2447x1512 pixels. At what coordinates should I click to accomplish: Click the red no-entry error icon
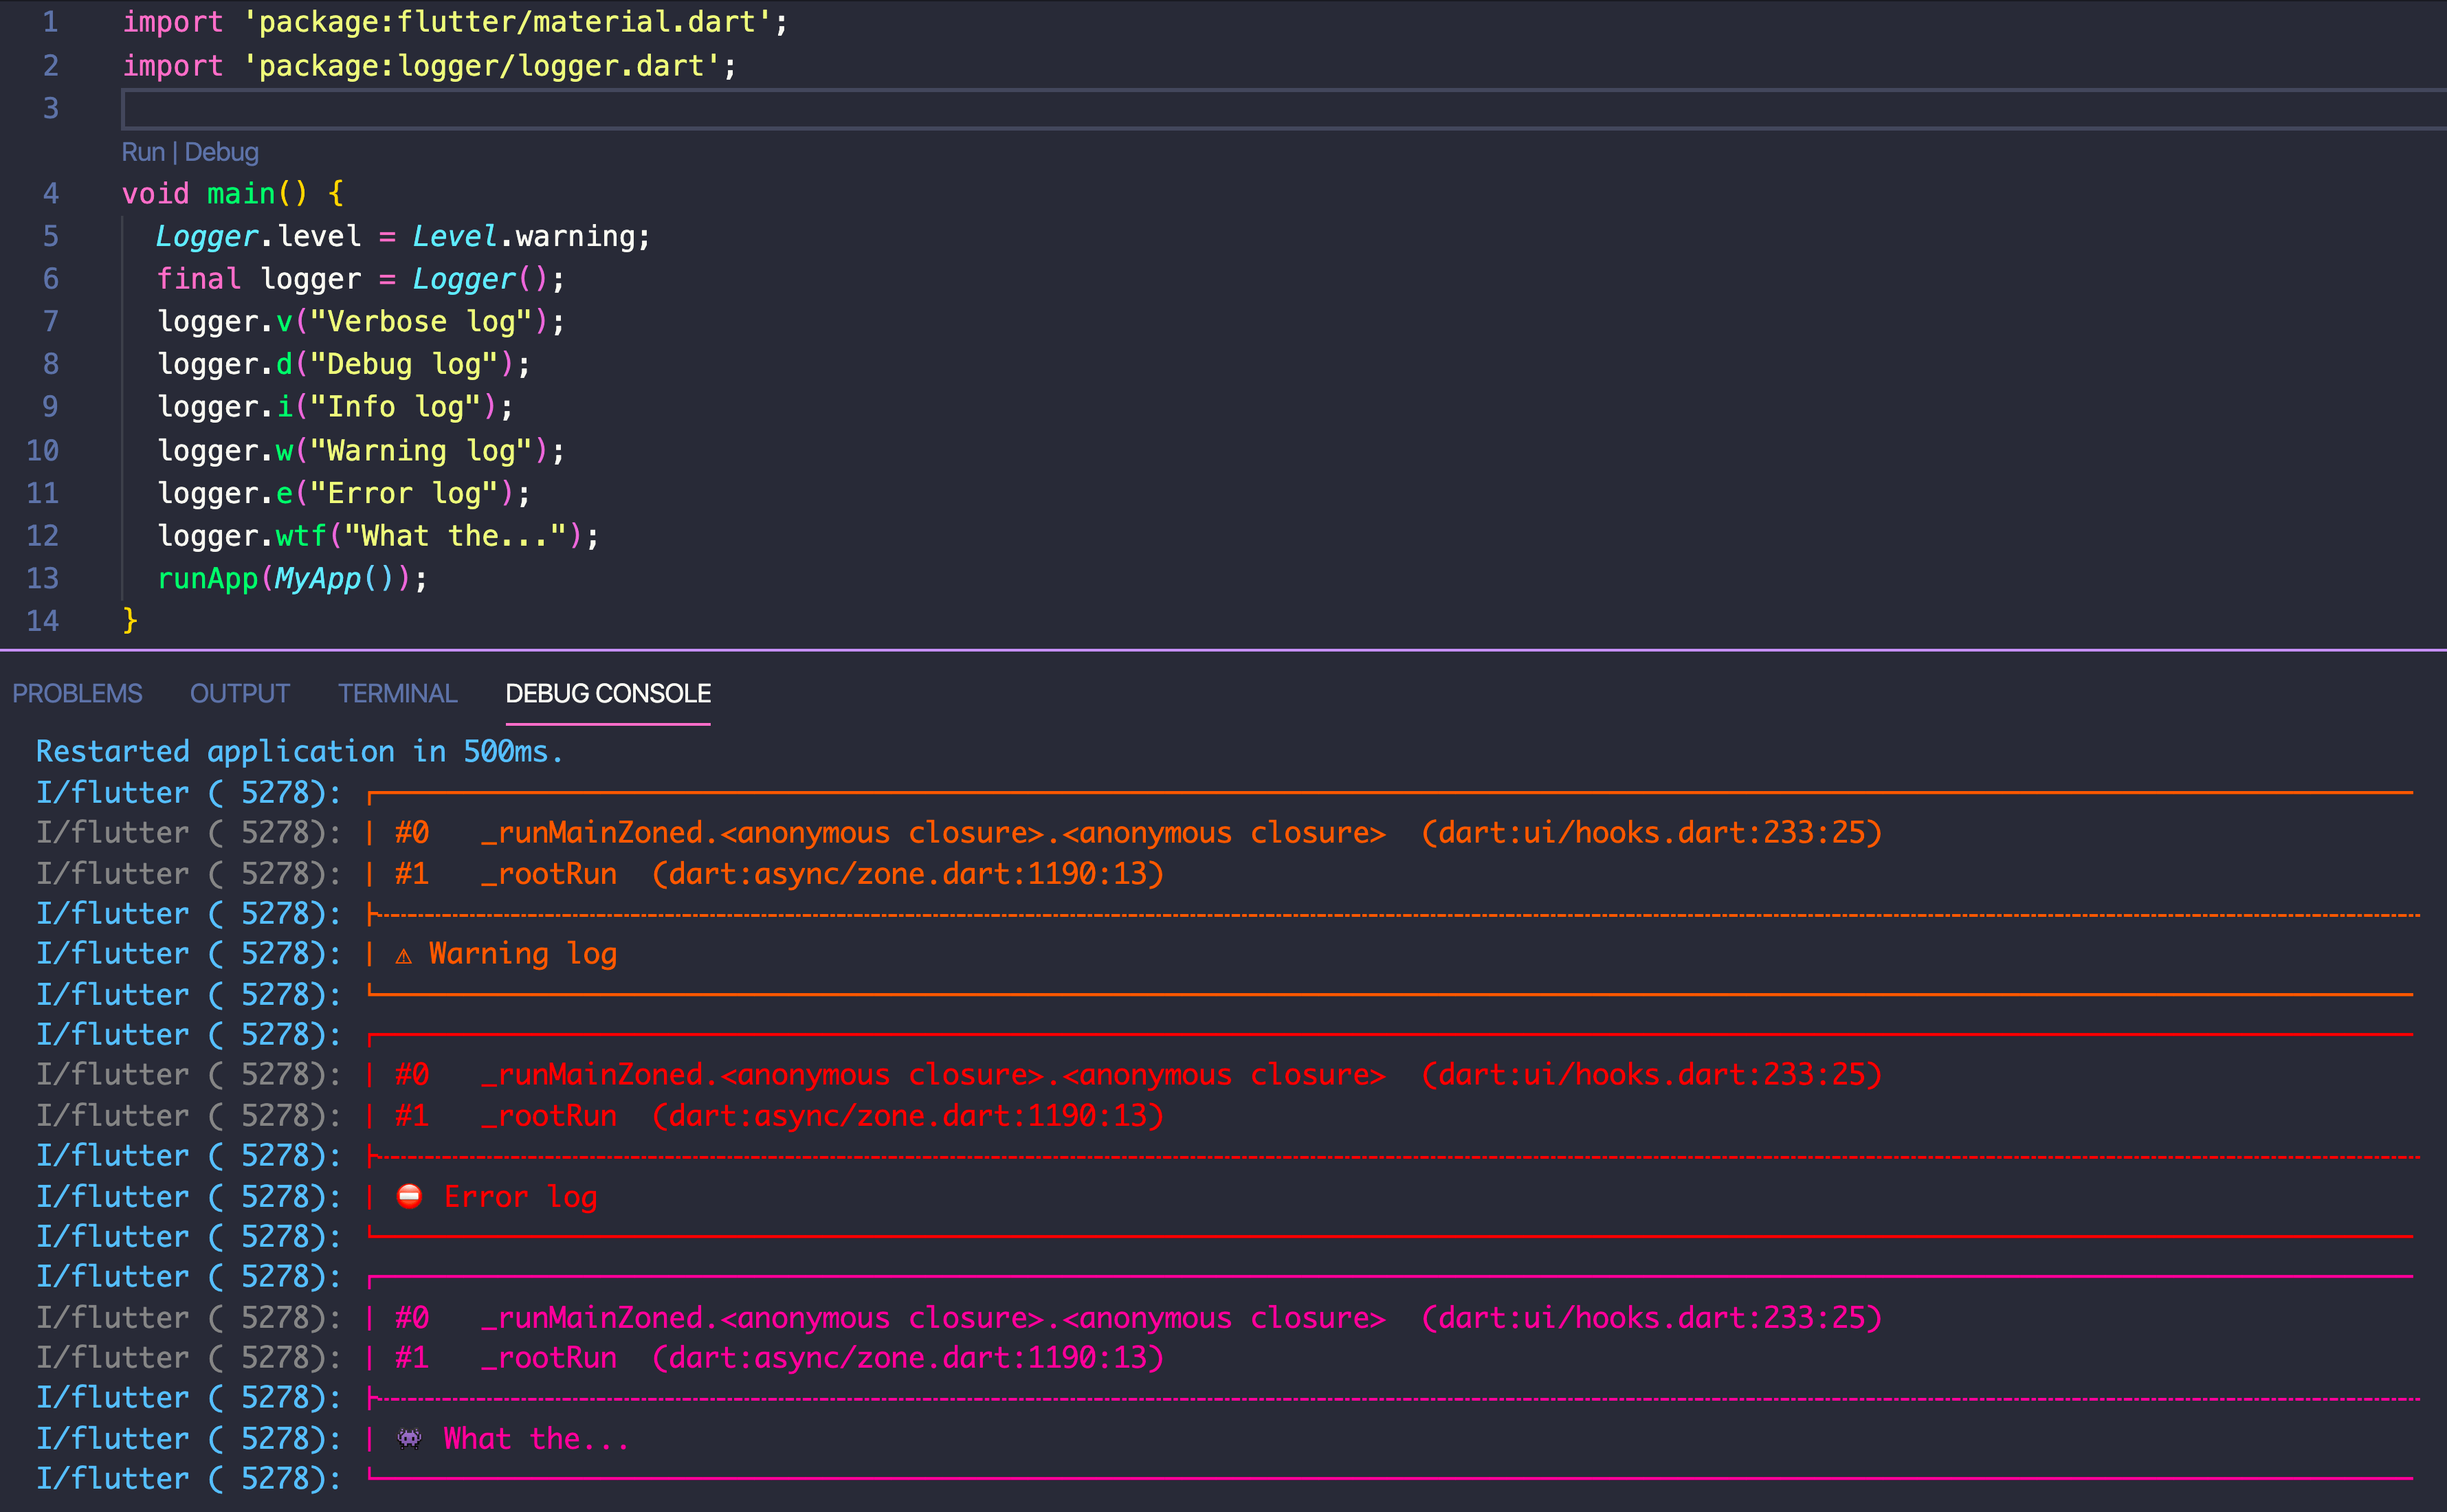409,1196
